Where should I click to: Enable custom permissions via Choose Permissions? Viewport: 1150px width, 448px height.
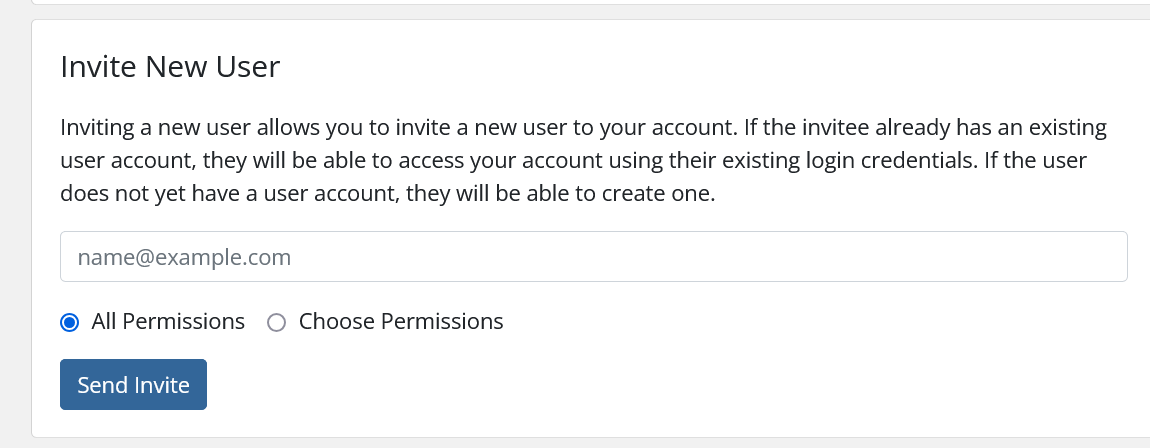tap(277, 322)
